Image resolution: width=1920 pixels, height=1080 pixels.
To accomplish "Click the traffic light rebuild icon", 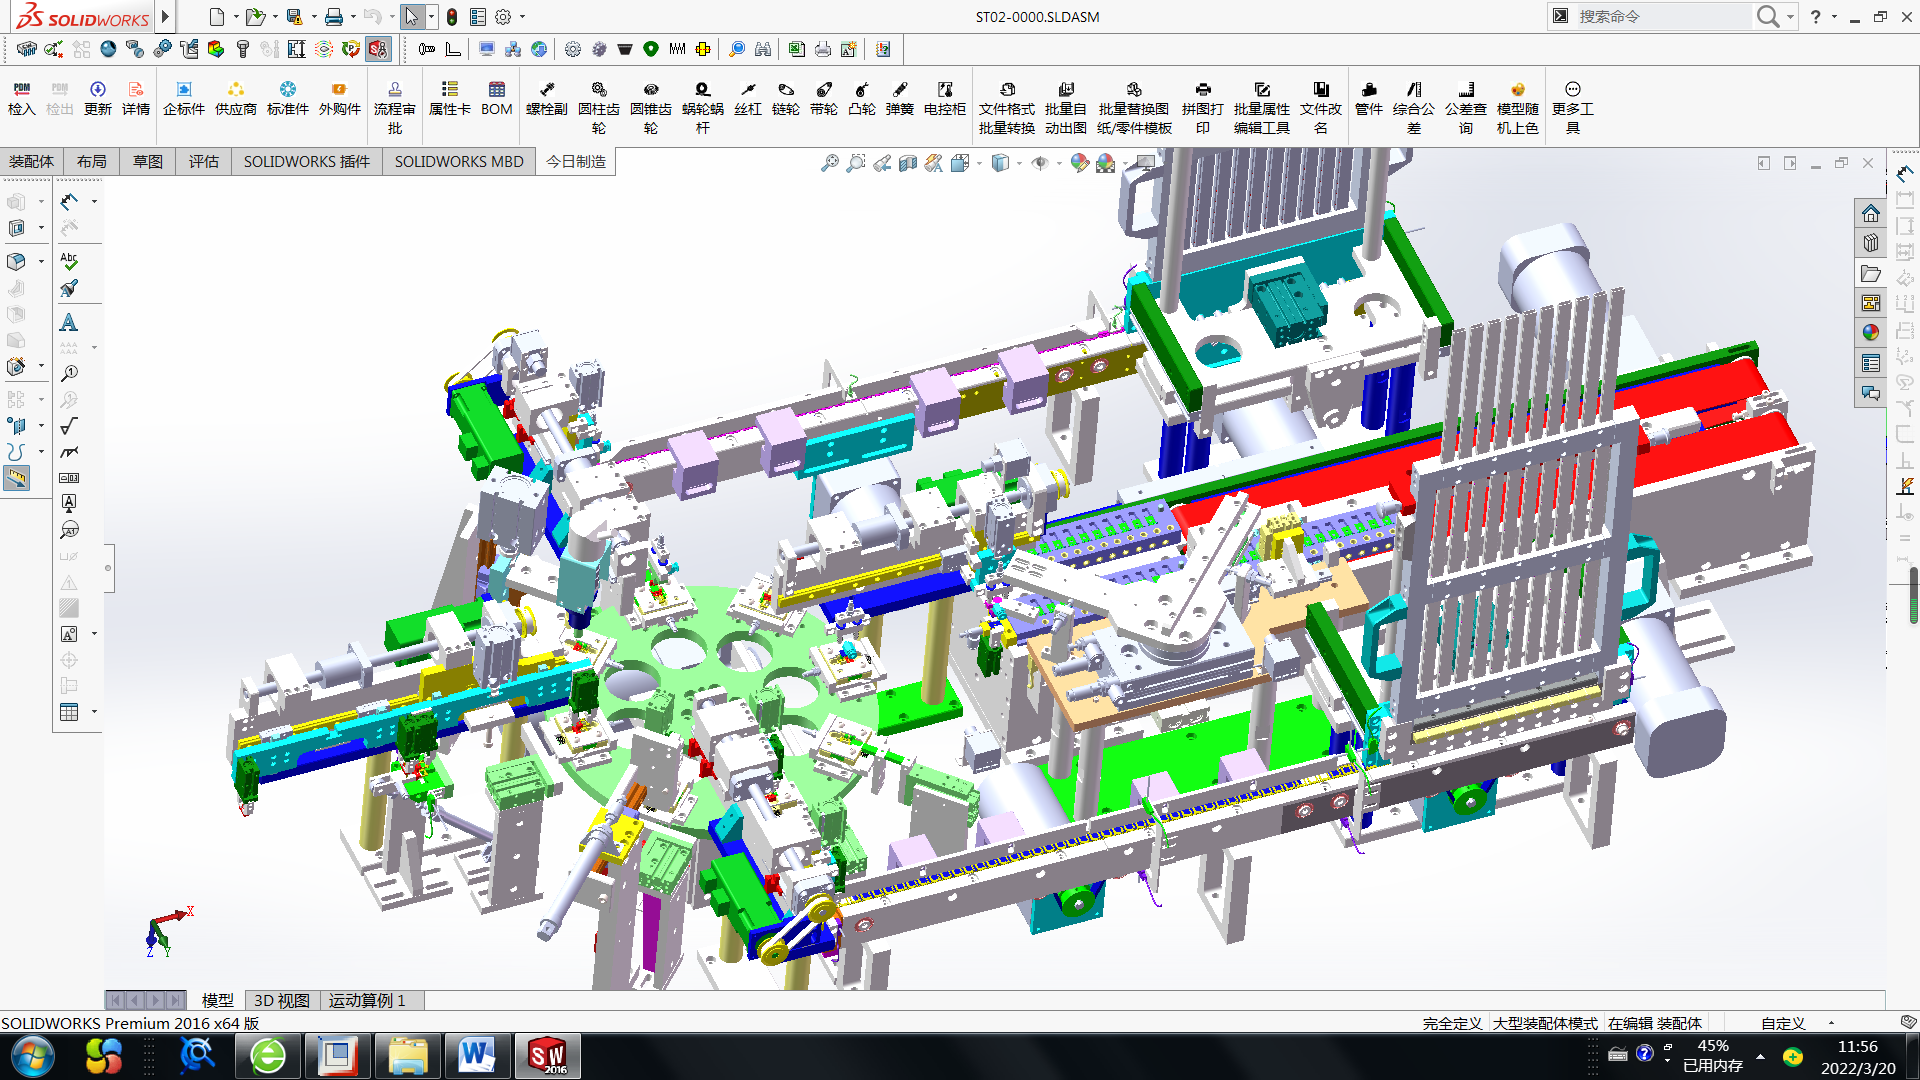I will click(452, 17).
